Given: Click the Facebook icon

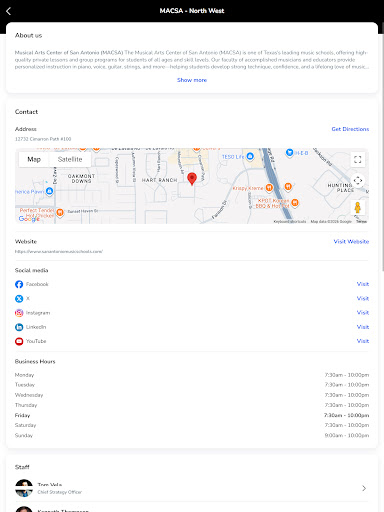Looking at the screenshot, I should coord(19,284).
